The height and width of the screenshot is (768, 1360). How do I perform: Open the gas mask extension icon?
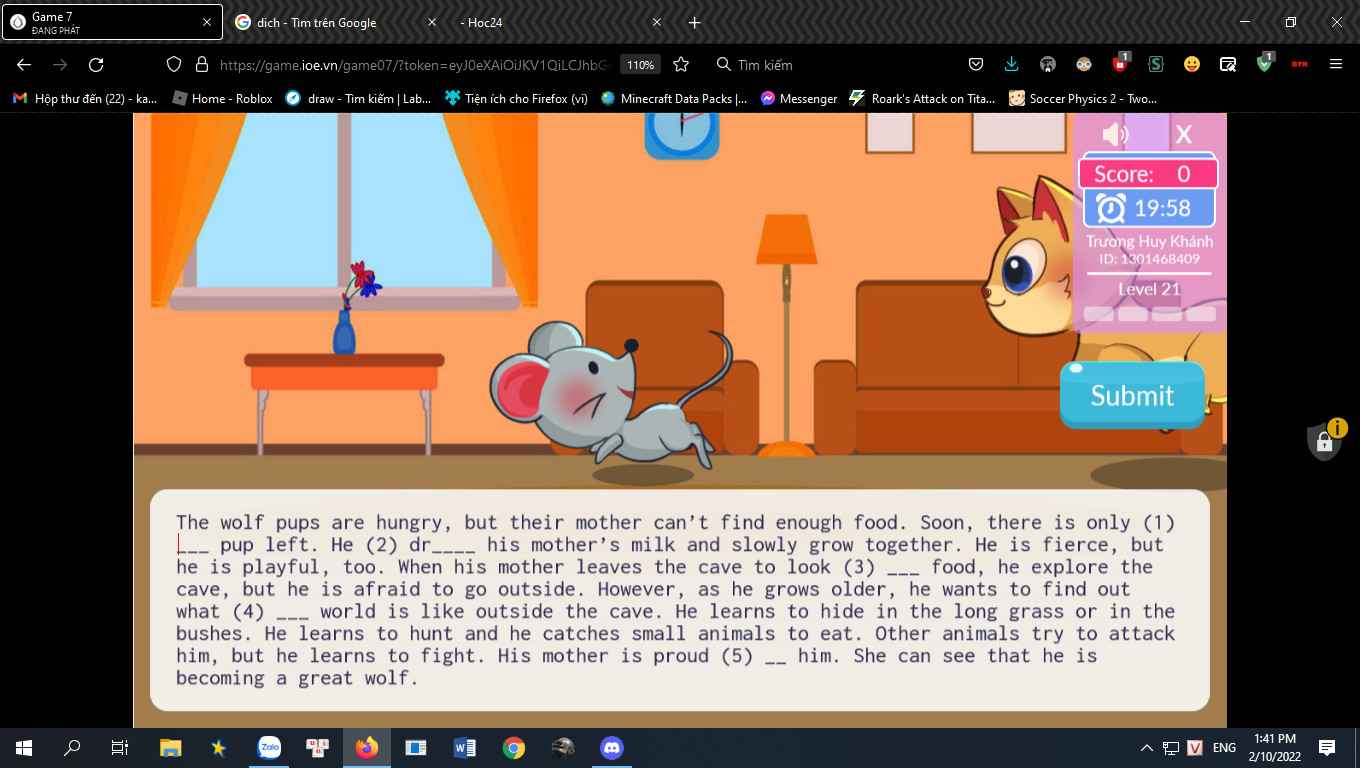tap(1048, 64)
